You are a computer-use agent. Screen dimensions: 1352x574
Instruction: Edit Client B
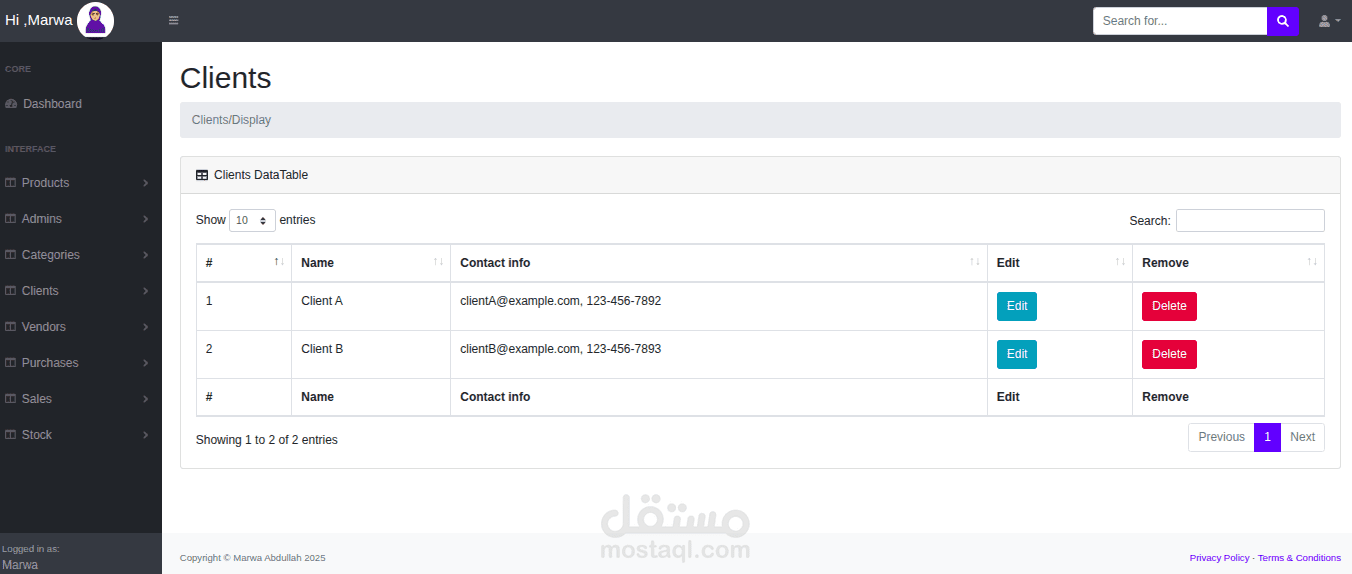[x=1017, y=354]
